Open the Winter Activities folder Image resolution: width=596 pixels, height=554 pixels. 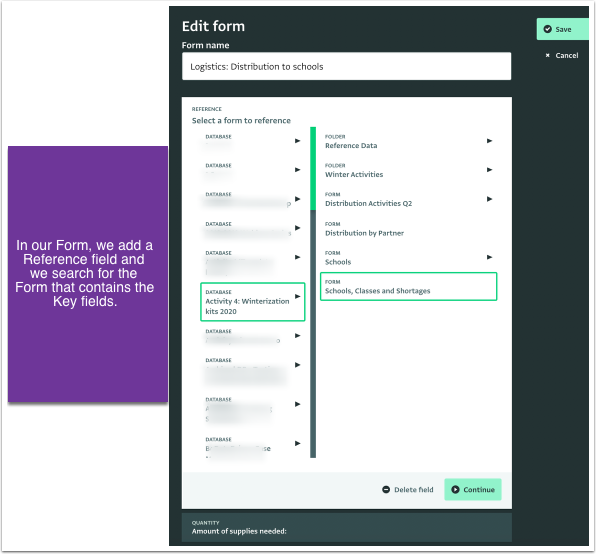408,170
